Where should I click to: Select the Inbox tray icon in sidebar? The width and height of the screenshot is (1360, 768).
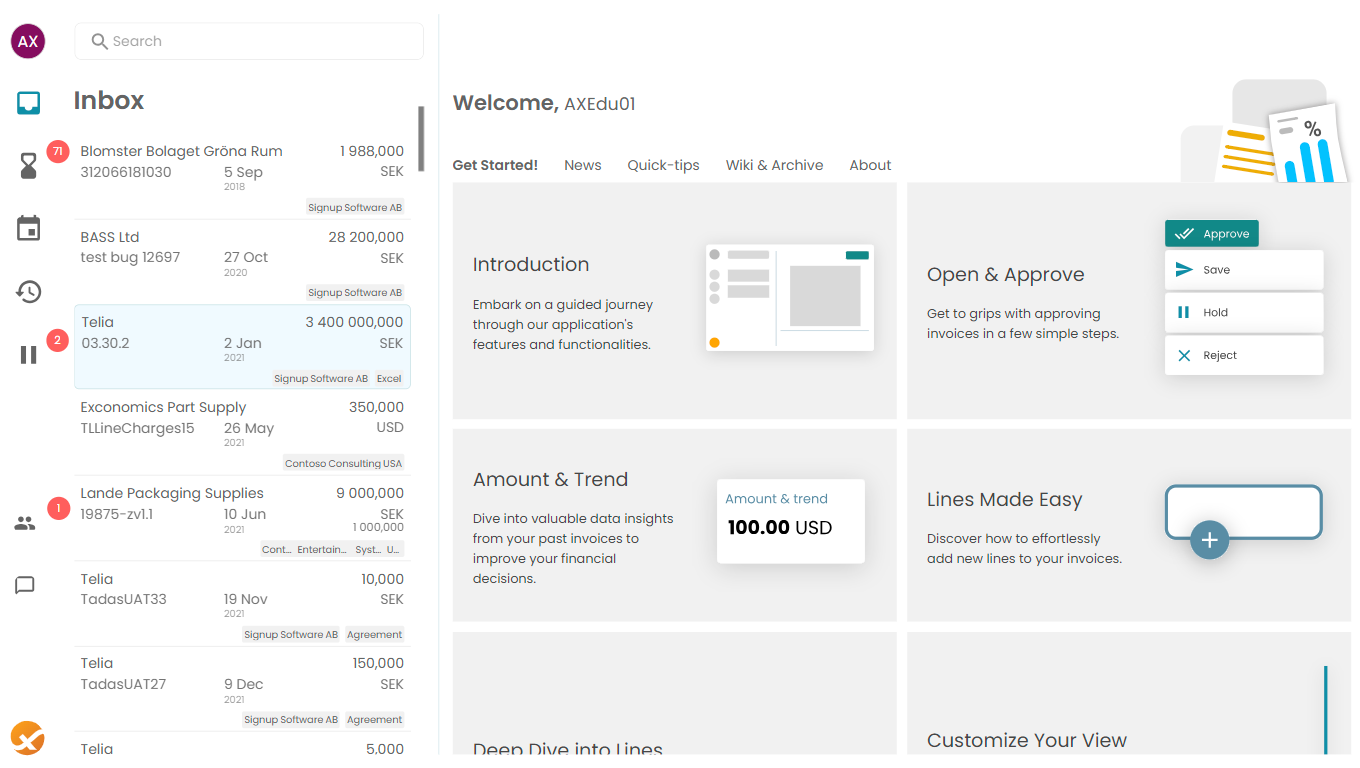click(29, 102)
